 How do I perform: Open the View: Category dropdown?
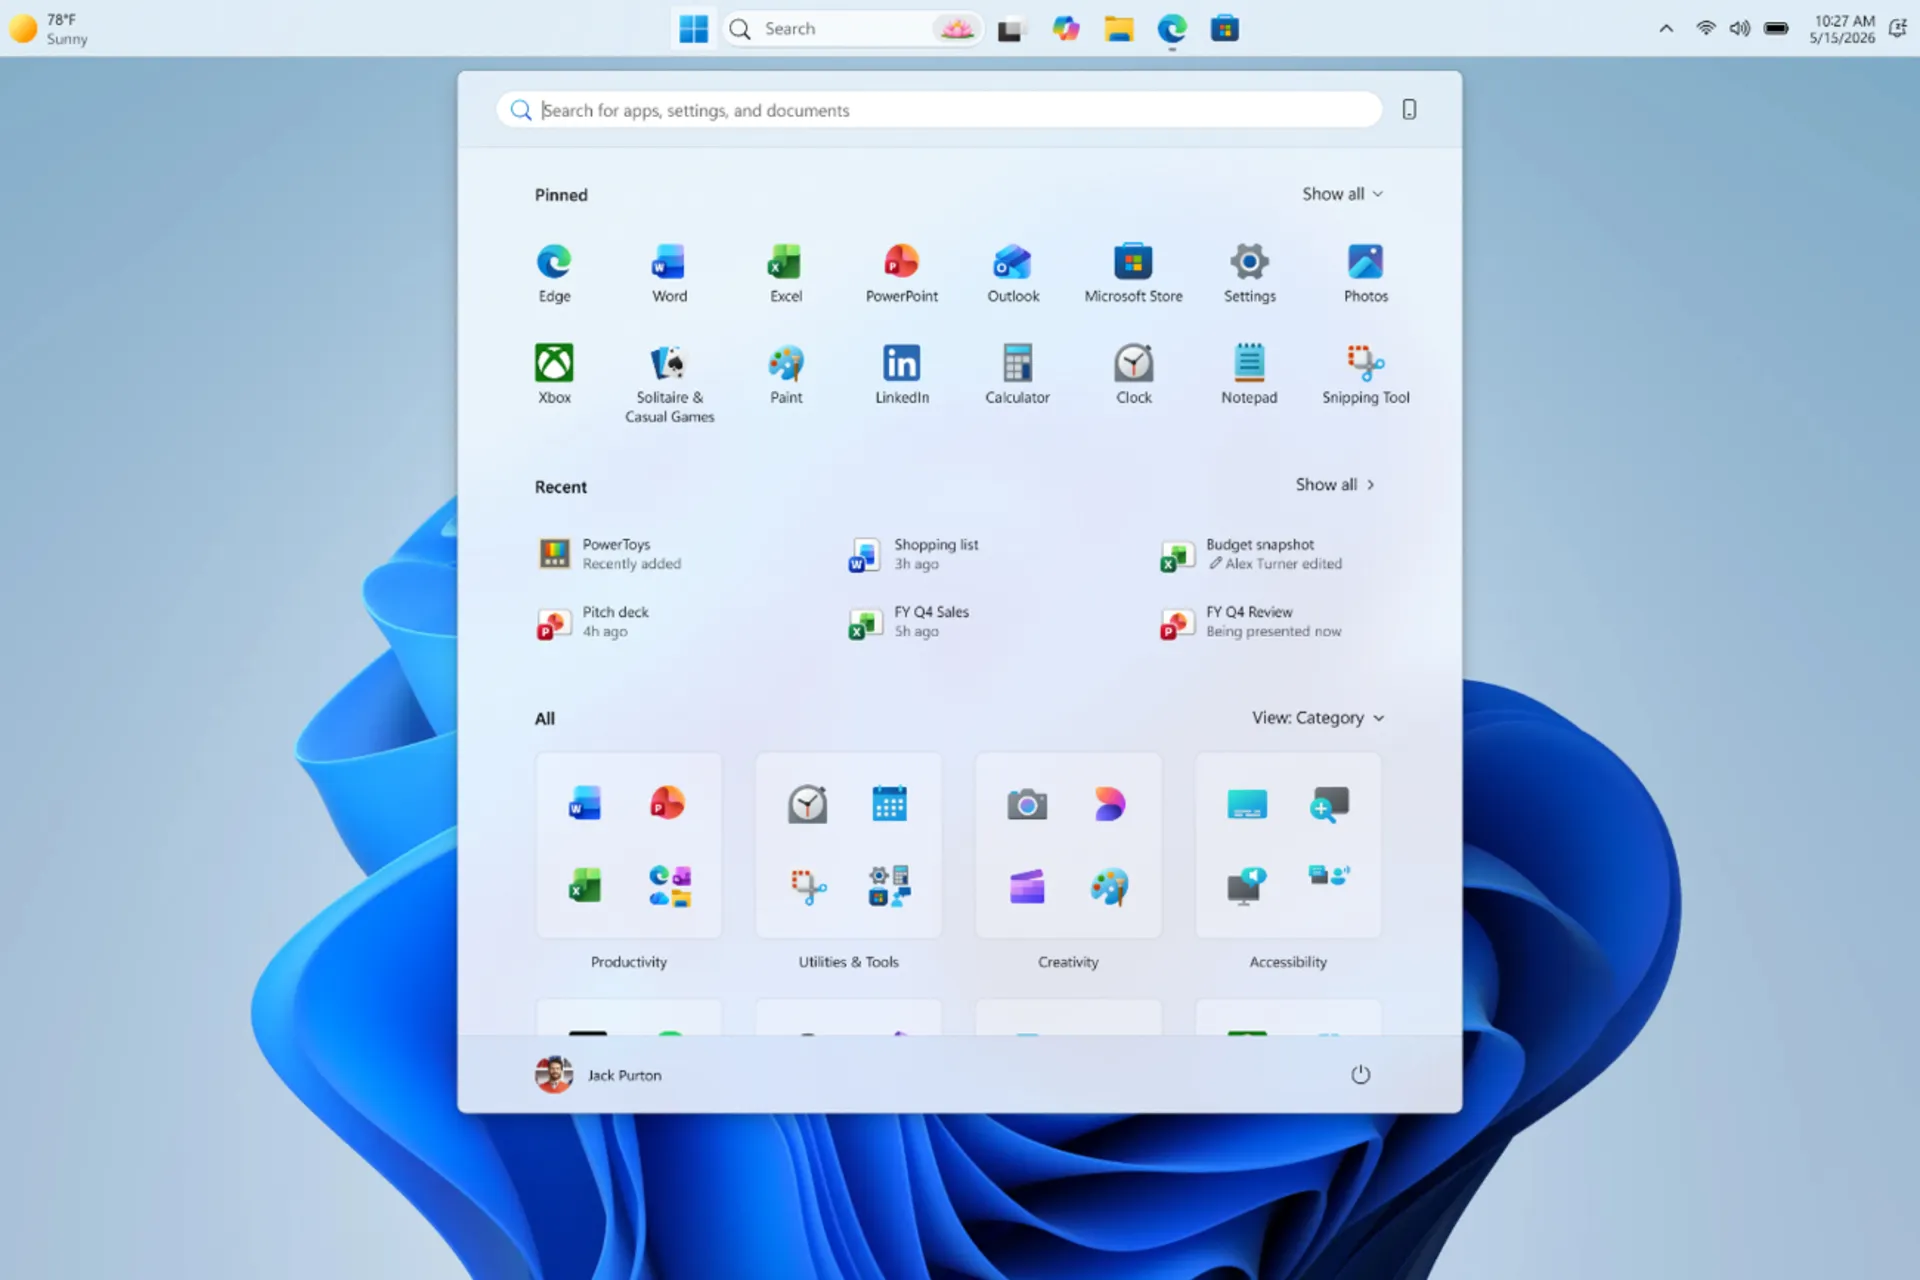point(1318,718)
